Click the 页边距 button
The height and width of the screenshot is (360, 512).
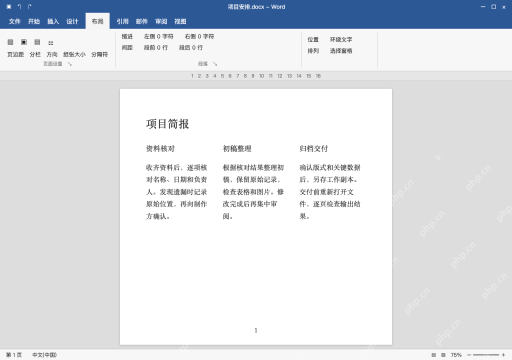pos(15,54)
